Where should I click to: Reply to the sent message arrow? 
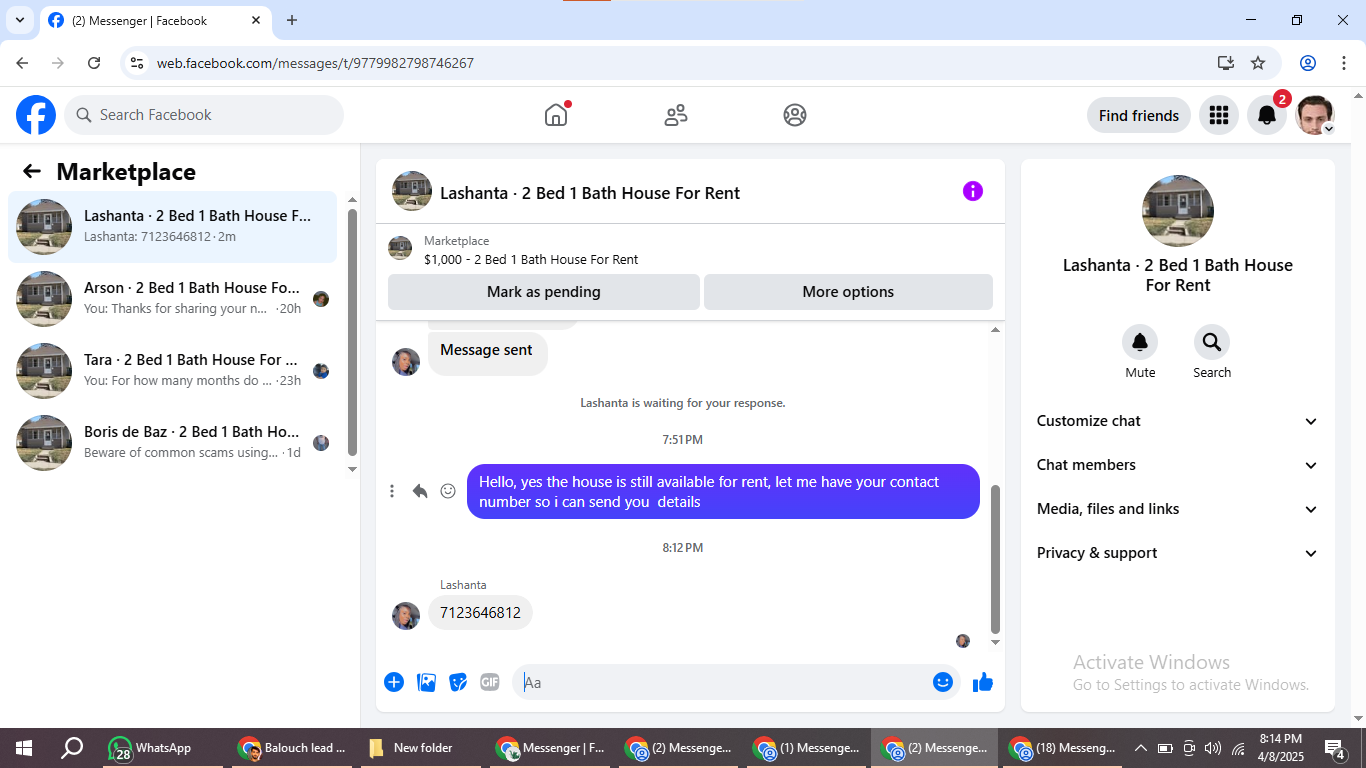[420, 491]
